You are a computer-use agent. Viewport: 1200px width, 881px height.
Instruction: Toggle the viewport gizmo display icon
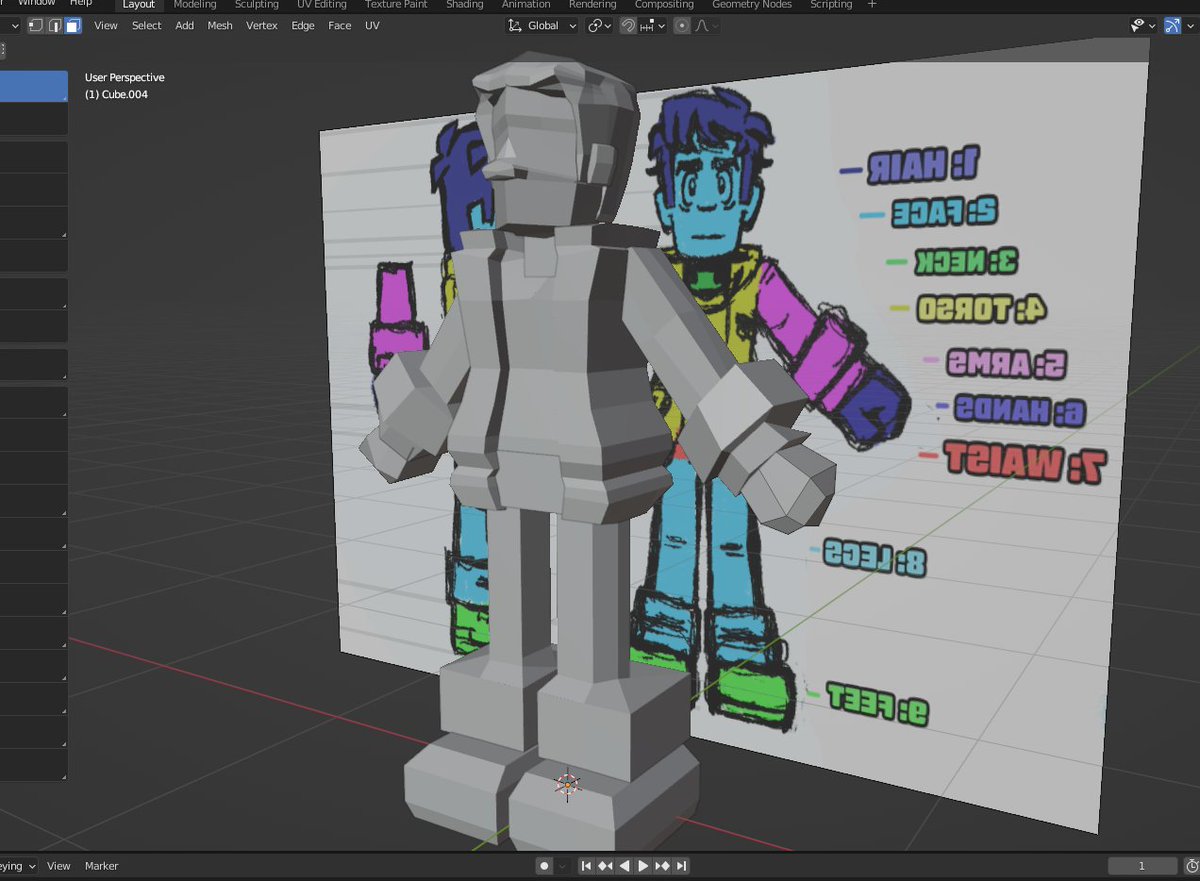pyautogui.click(x=1173, y=26)
